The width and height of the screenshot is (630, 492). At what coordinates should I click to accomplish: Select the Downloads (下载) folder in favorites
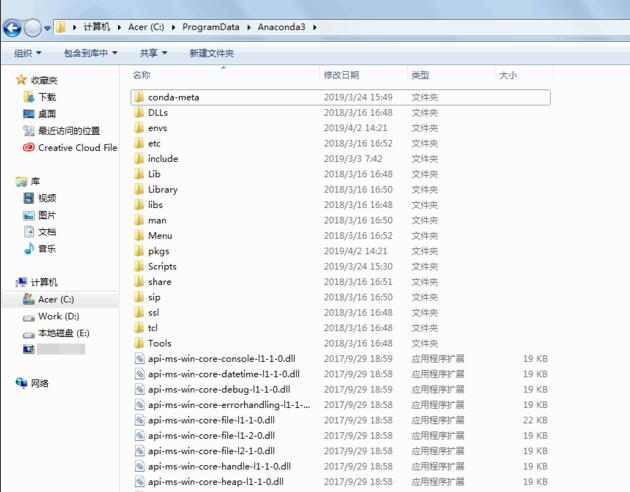point(28,97)
